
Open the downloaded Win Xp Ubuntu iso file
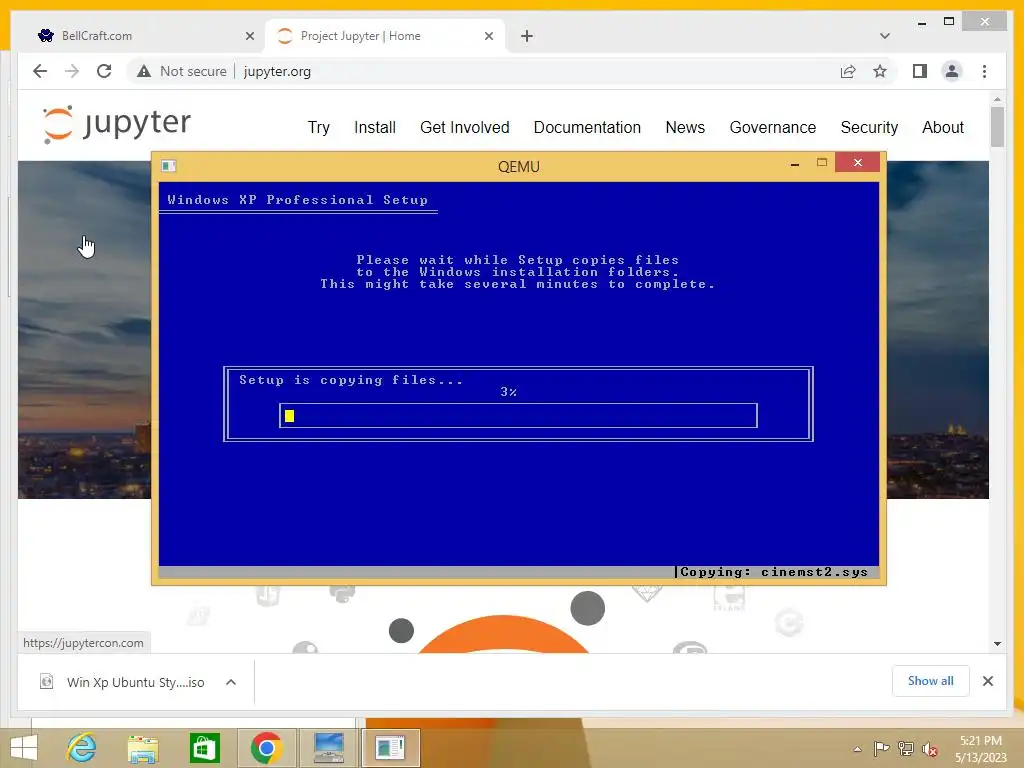[x=135, y=682]
